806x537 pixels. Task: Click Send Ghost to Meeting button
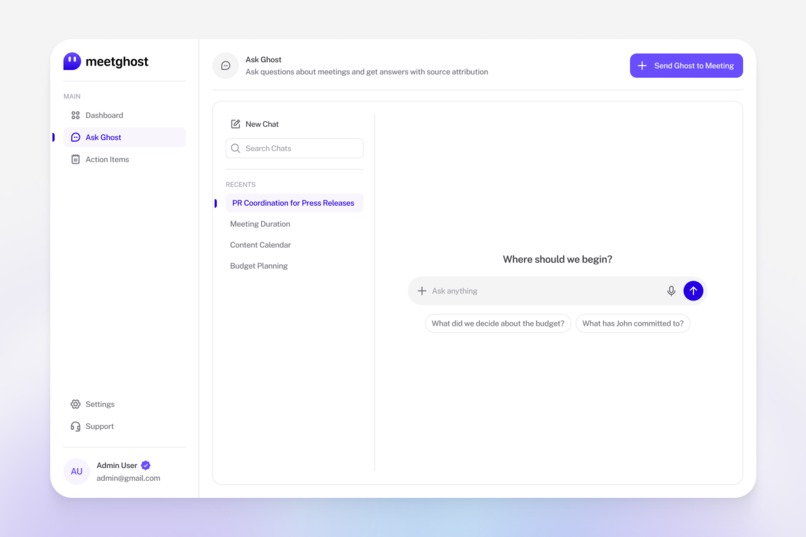[686, 66]
